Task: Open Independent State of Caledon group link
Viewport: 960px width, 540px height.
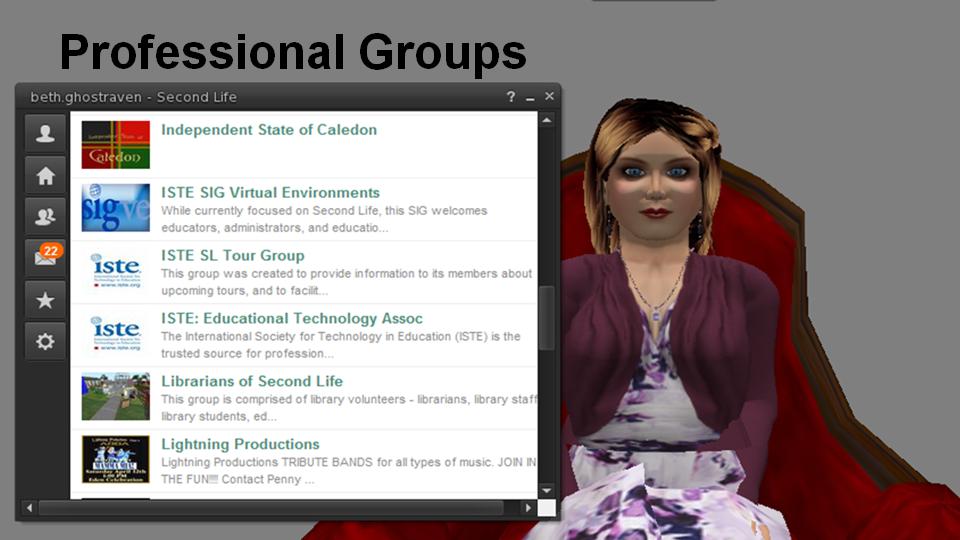Action: tap(269, 130)
